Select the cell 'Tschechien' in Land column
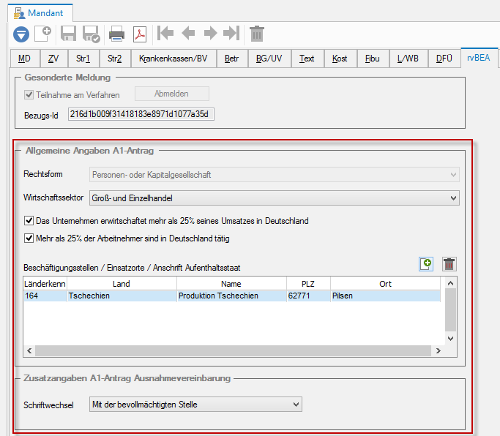Screen dimensions: 500x436 click(x=122, y=296)
